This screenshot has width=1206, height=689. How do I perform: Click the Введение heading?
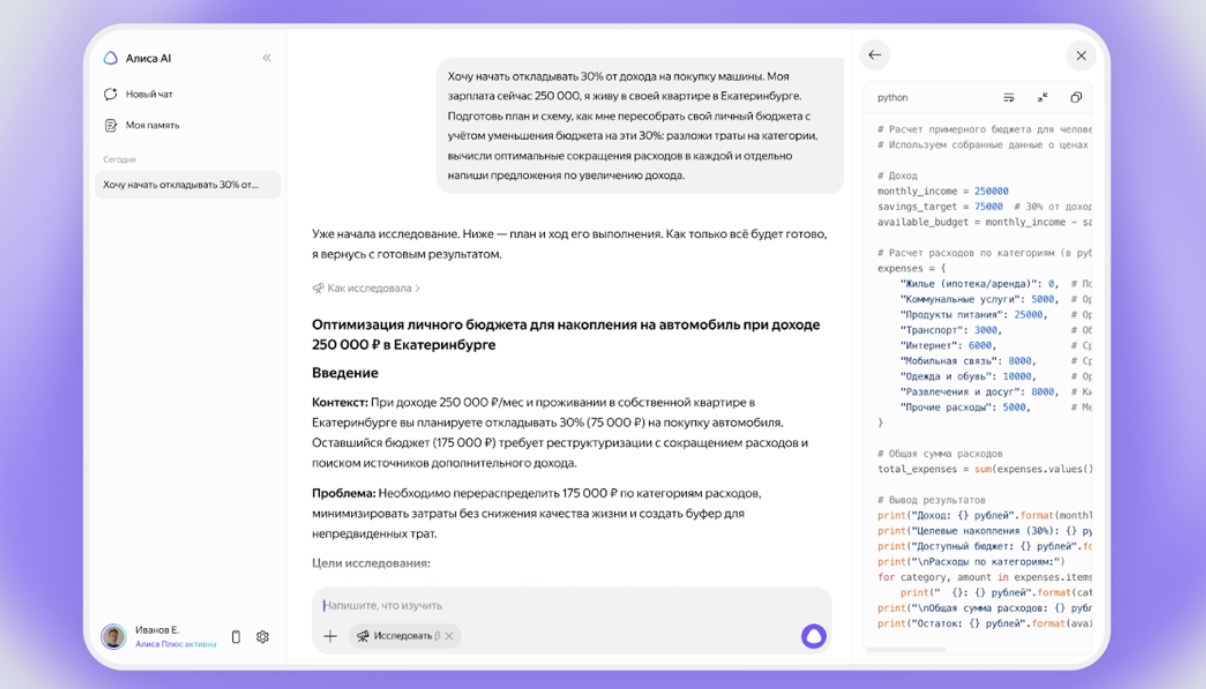click(345, 373)
